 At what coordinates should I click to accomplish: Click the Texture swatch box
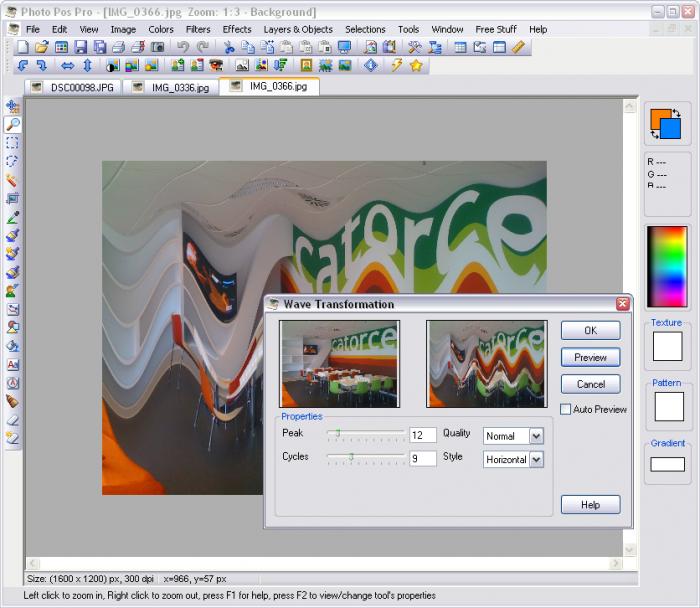click(667, 346)
